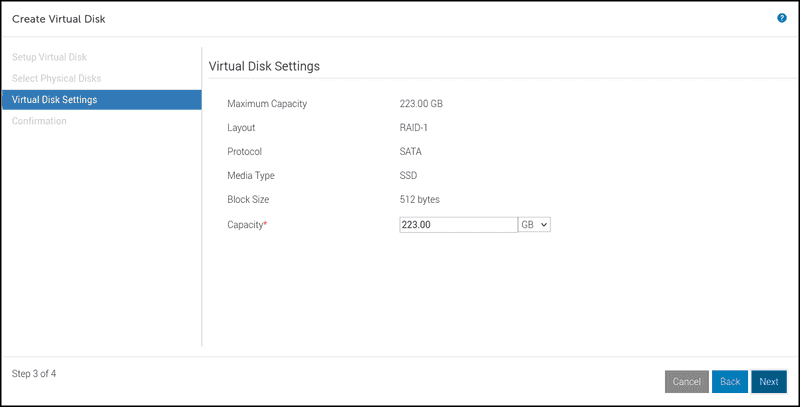Click the Virtual Disk Settings panel heading
This screenshot has height=407, width=800.
click(263, 66)
